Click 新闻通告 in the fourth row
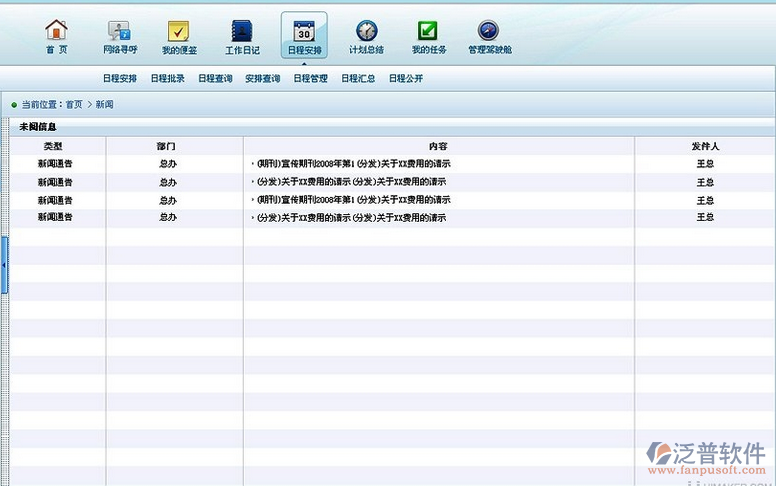This screenshot has width=776, height=486. [x=55, y=217]
